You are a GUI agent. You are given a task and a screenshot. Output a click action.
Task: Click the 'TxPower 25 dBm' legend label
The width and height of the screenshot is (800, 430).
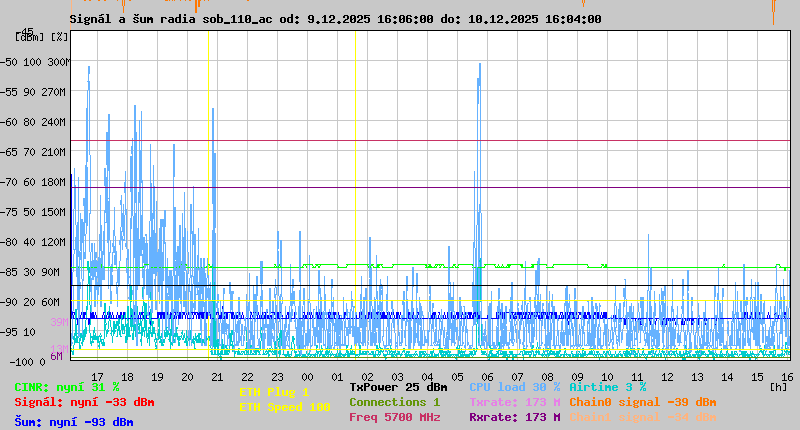click(x=398, y=387)
